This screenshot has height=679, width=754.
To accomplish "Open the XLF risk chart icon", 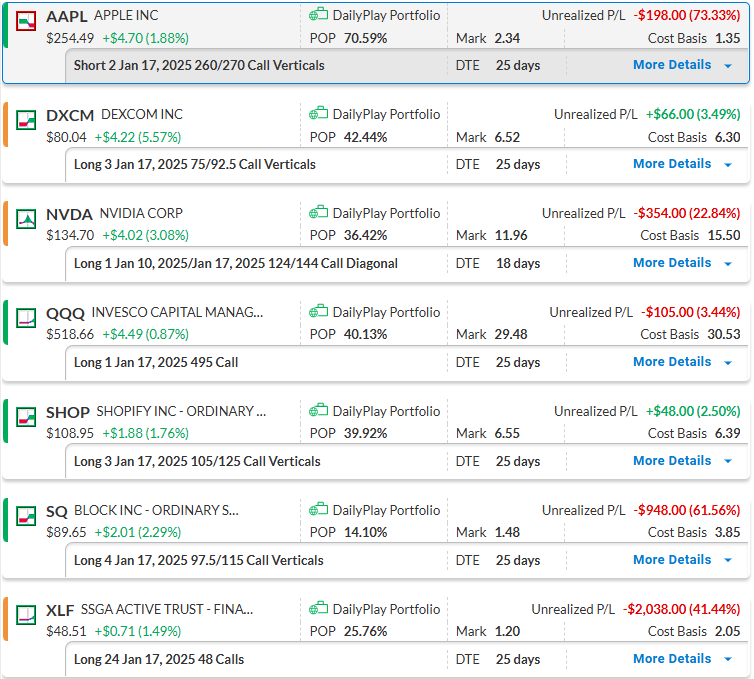I will click(26, 615).
